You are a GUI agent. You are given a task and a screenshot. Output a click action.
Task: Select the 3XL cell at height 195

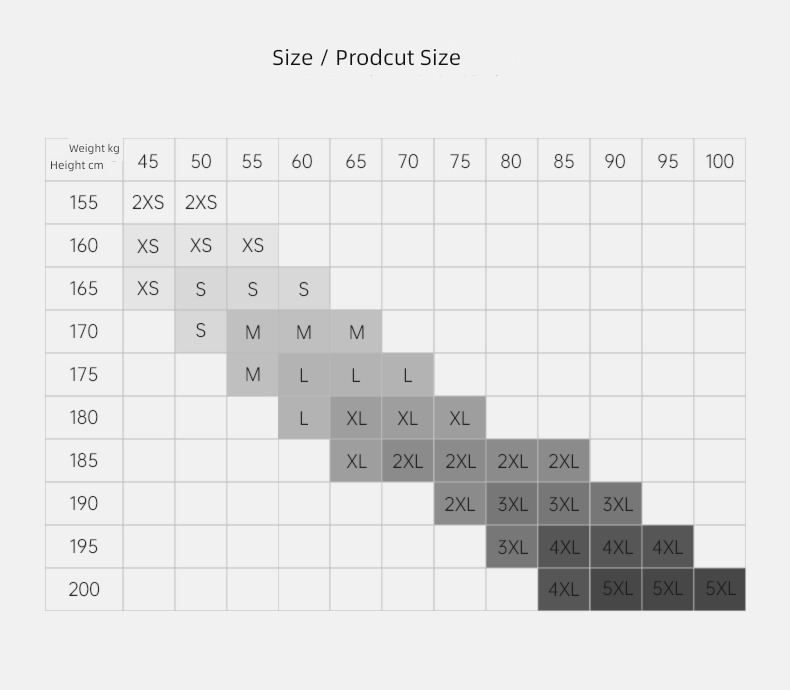pos(512,546)
